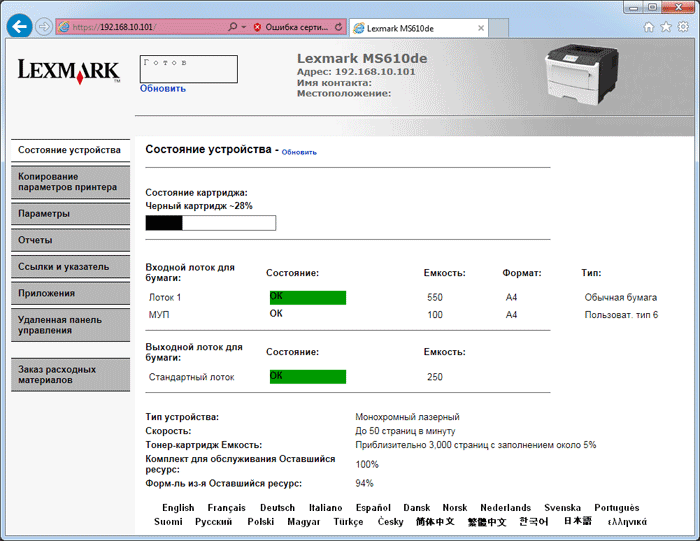The height and width of the screenshot is (541, 700).
Task: Open the browser Home icon
Action: tap(649, 27)
